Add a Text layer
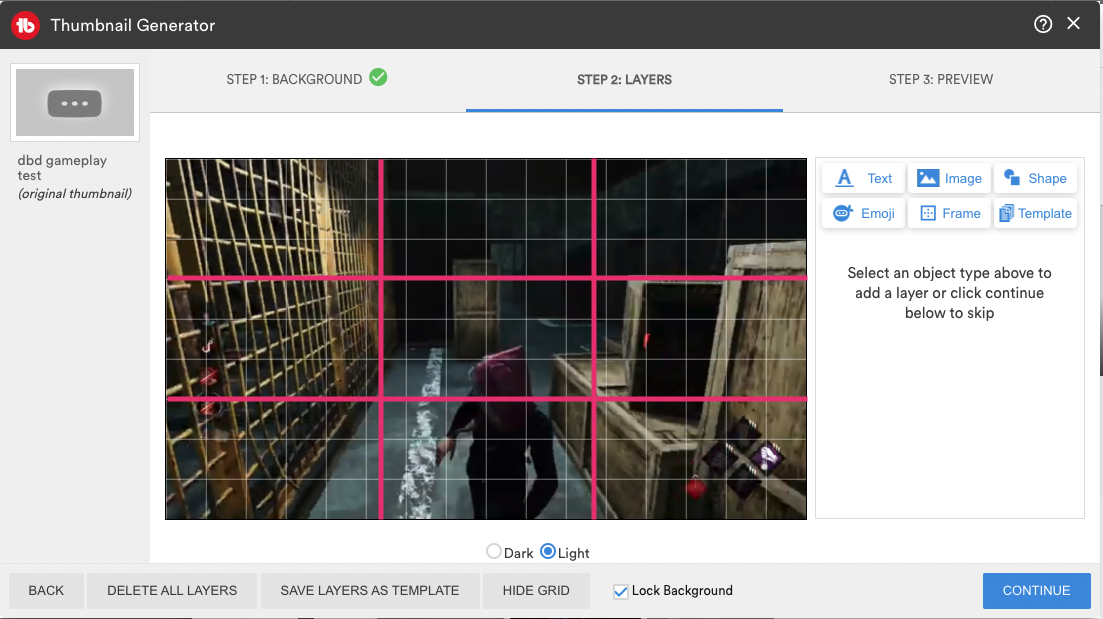 pyautogui.click(x=863, y=179)
